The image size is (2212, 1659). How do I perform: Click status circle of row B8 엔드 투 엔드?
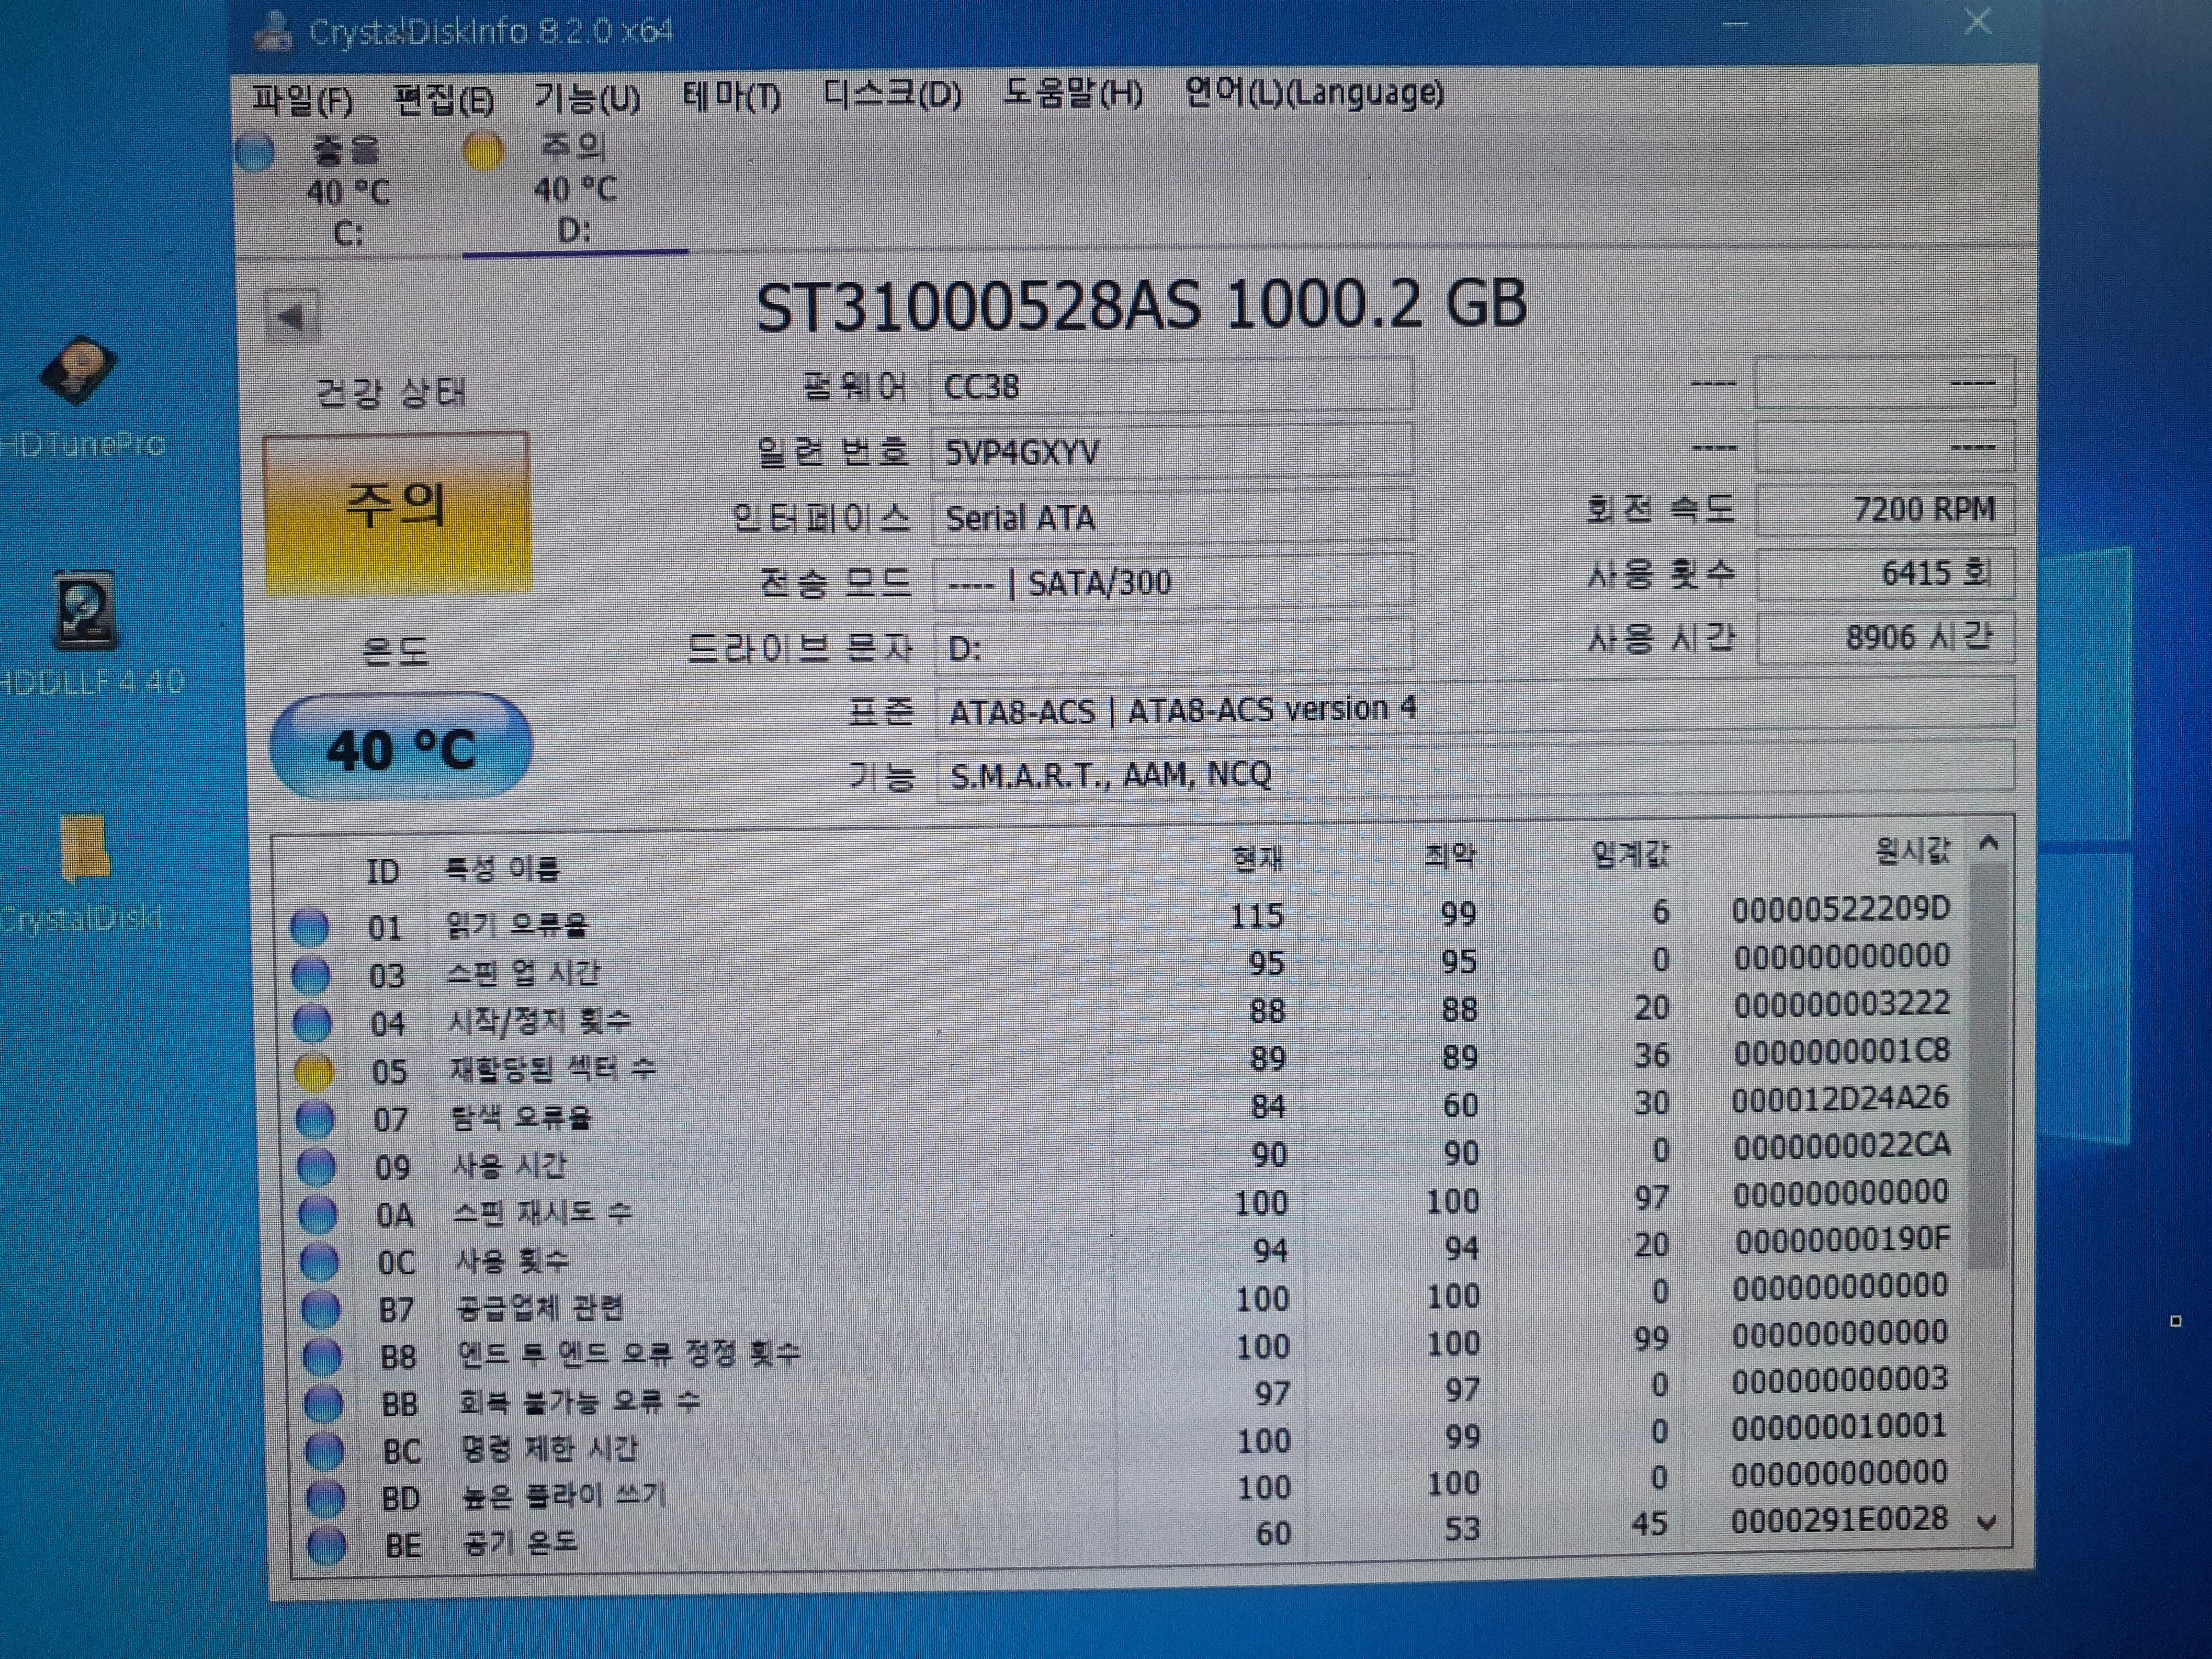(322, 1357)
